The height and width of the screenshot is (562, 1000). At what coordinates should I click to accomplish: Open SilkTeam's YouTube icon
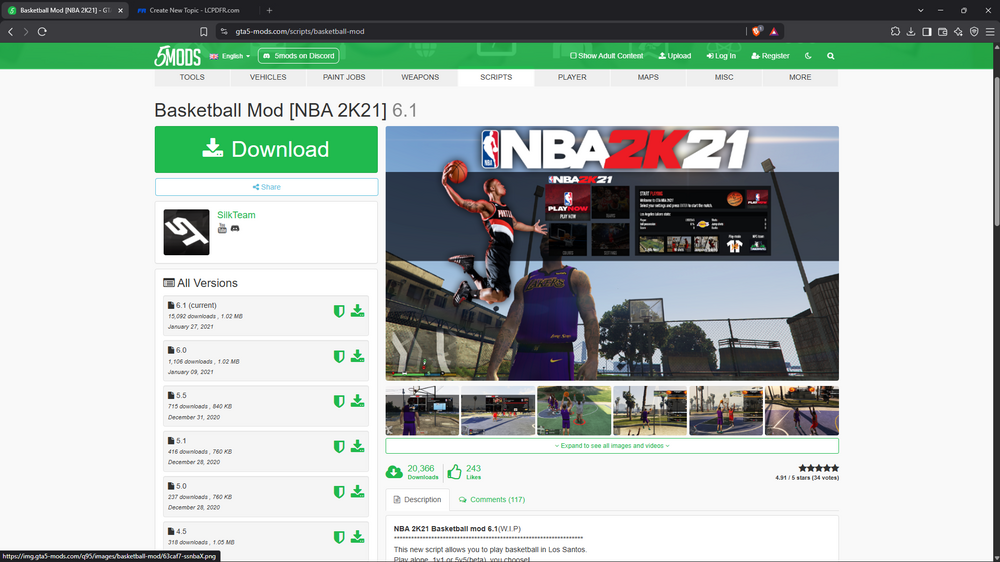tap(222, 228)
